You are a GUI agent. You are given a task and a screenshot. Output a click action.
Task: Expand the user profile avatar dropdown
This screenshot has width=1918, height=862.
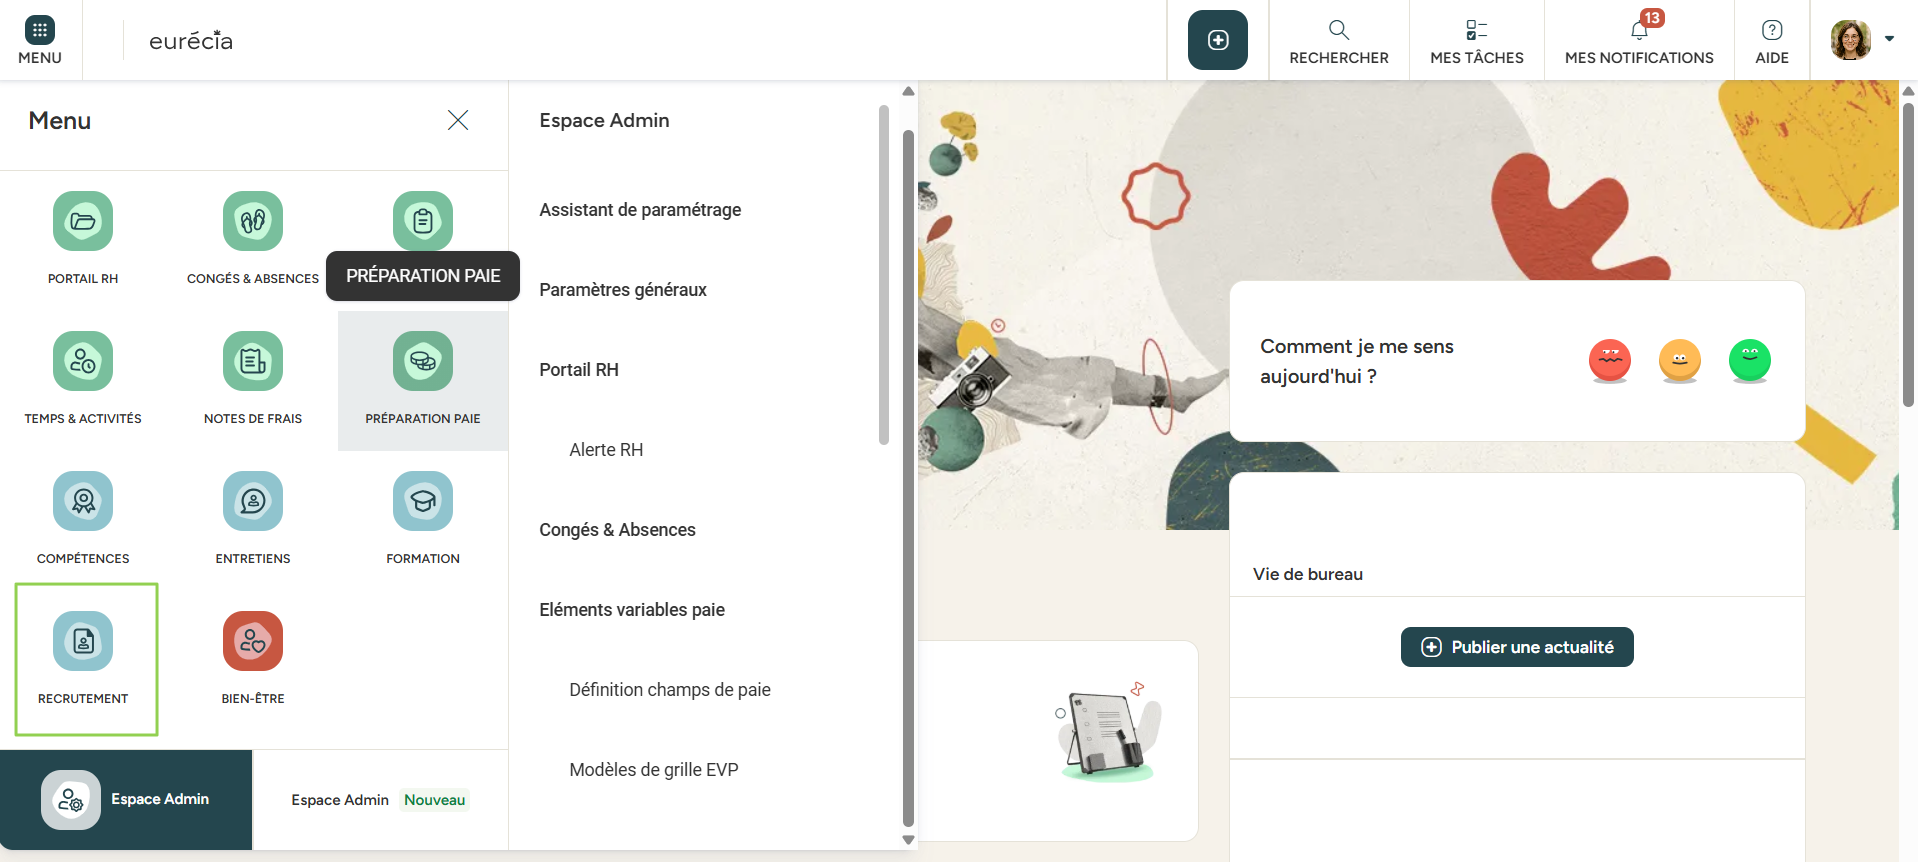coord(1862,40)
